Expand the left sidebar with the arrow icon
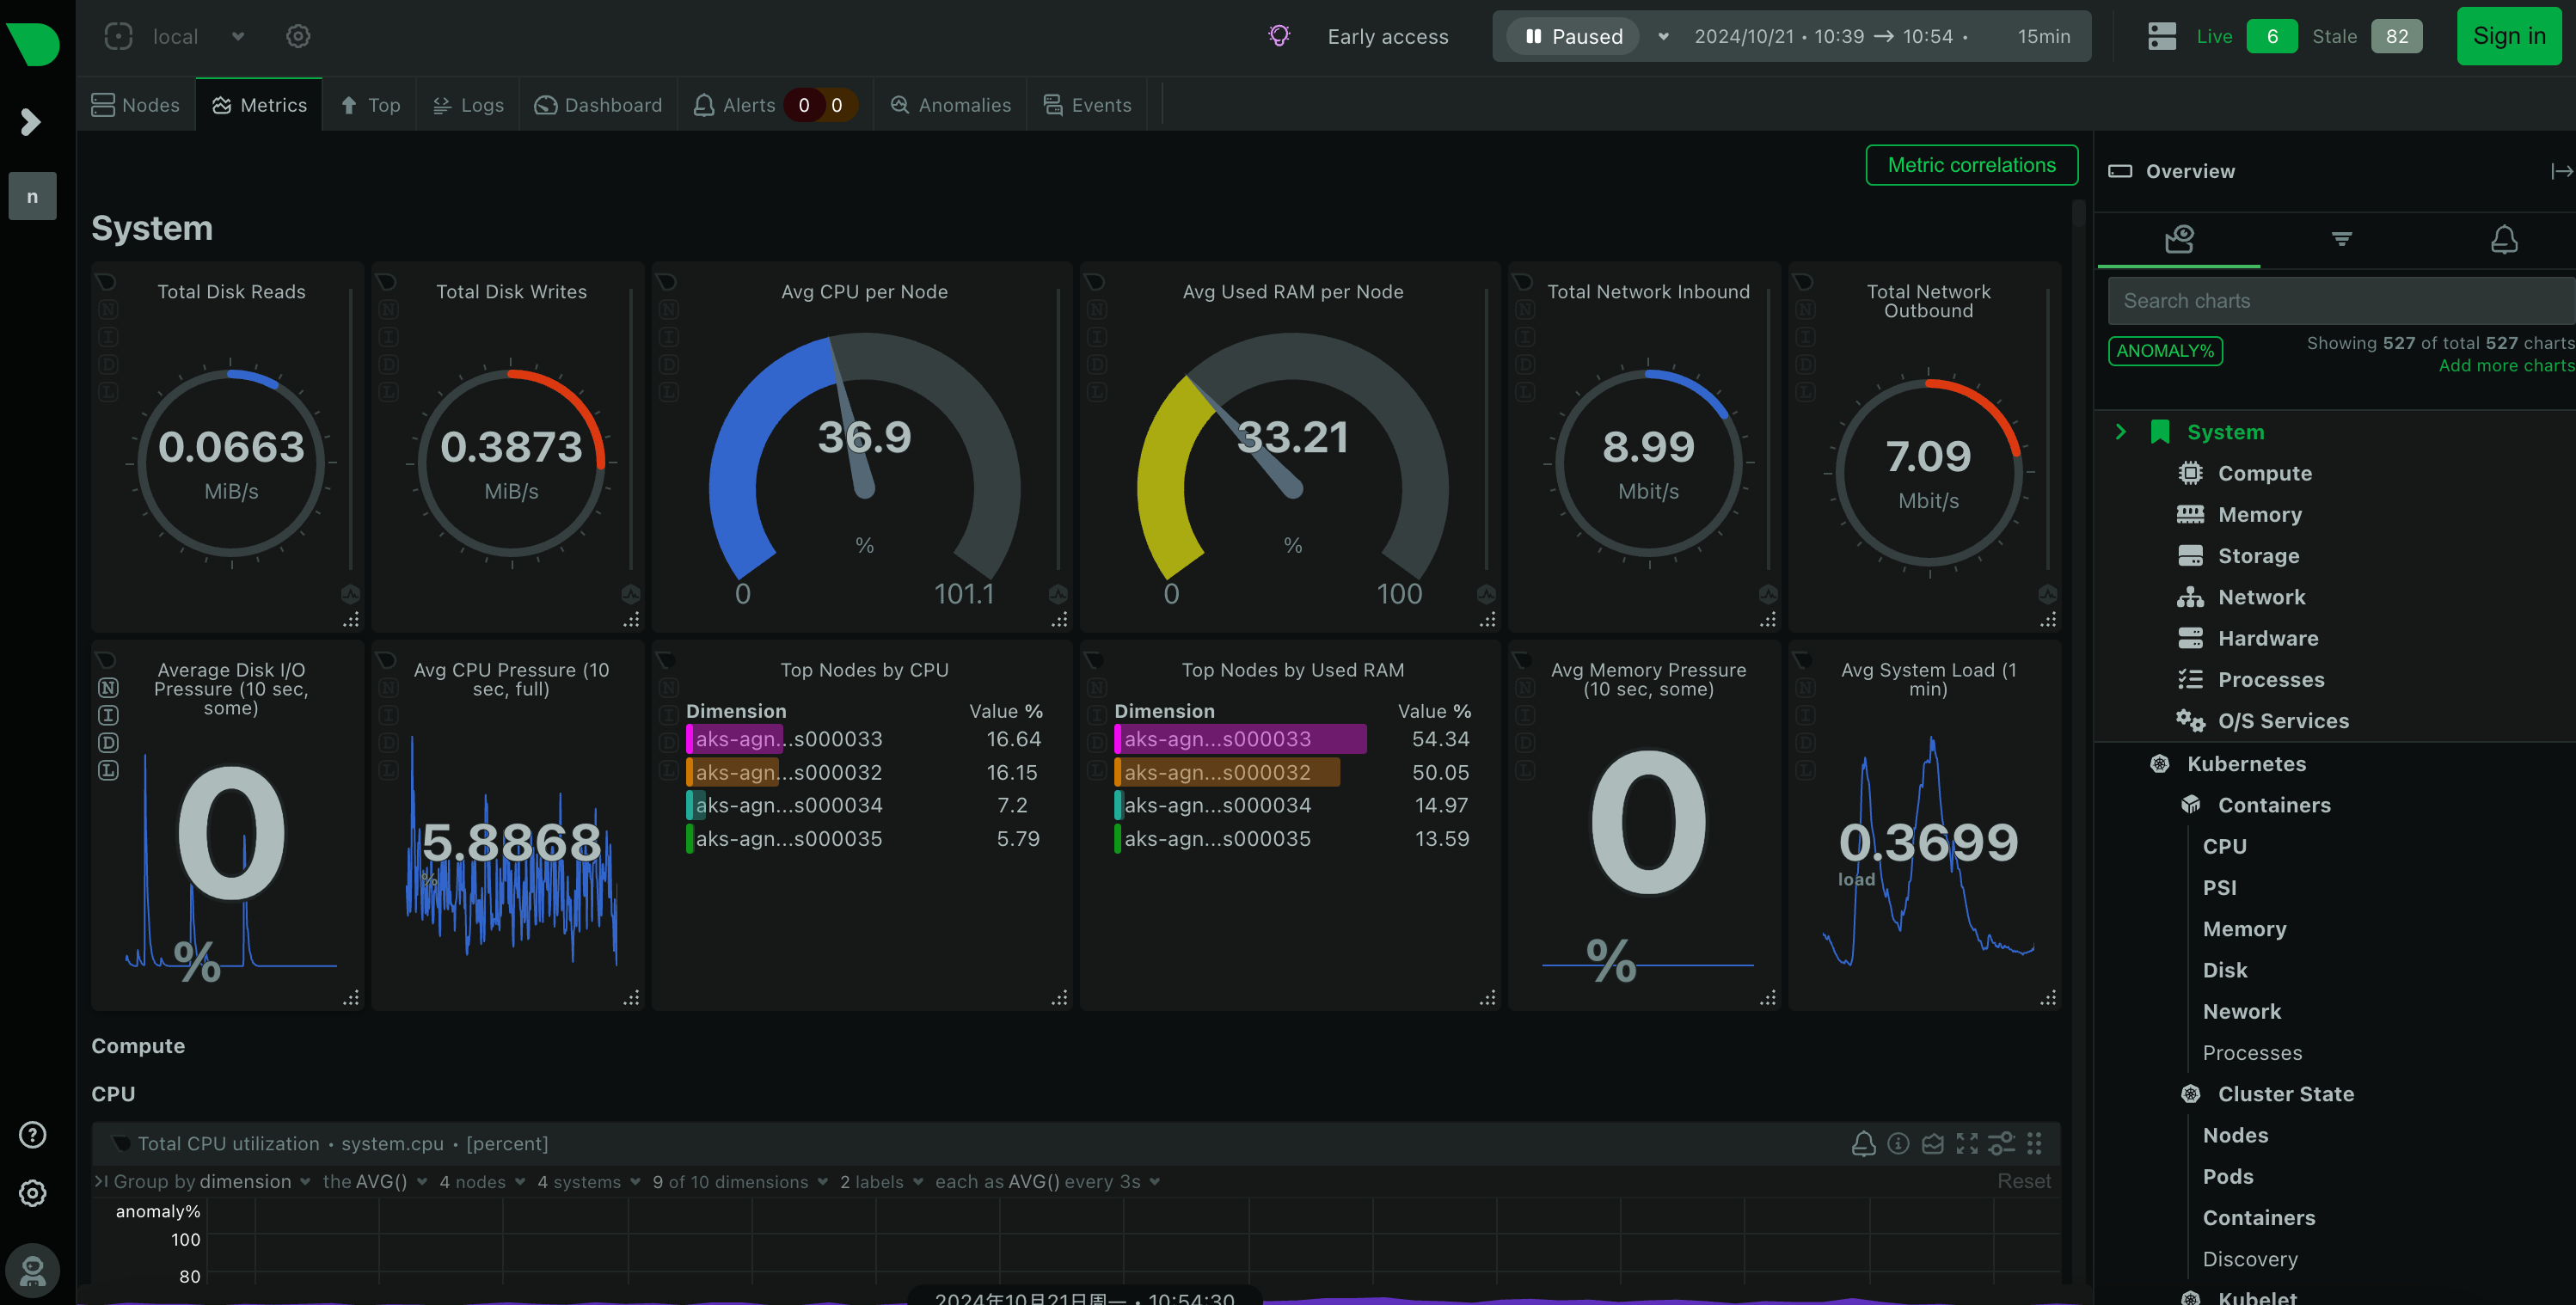Image resolution: width=2576 pixels, height=1305 pixels. point(31,121)
